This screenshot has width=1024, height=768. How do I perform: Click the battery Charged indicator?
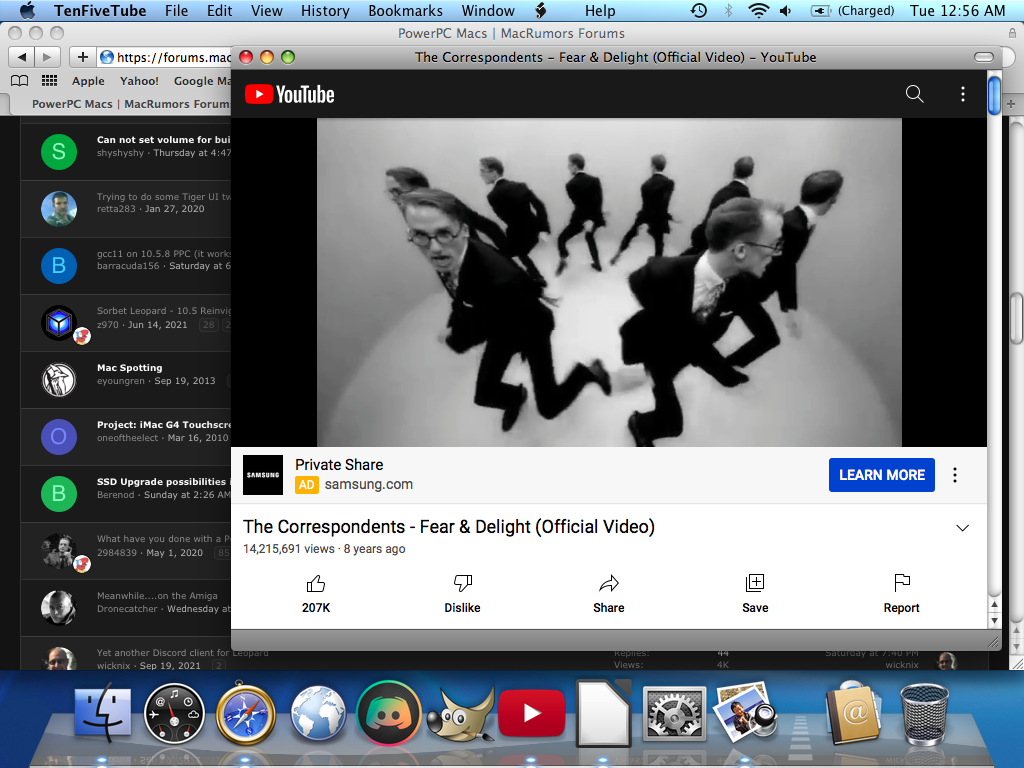pyautogui.click(x=852, y=10)
